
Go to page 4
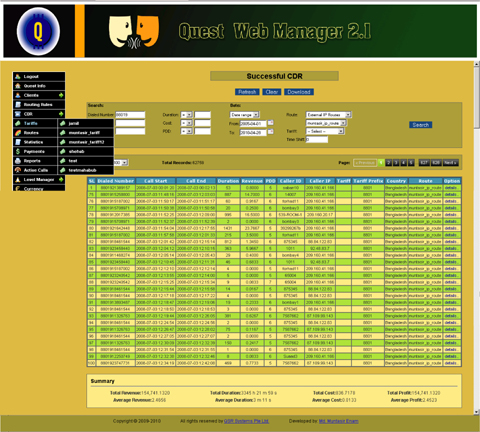click(404, 163)
